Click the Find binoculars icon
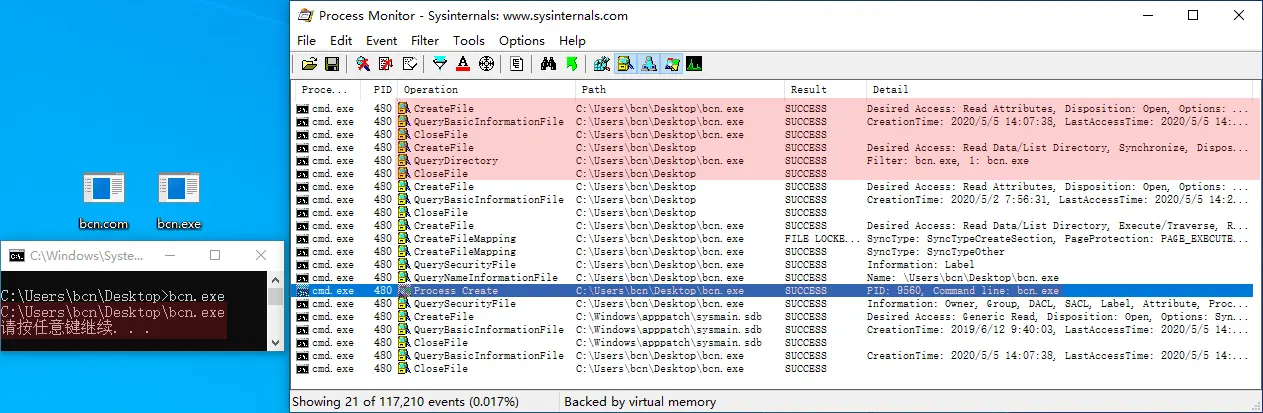 548,64
